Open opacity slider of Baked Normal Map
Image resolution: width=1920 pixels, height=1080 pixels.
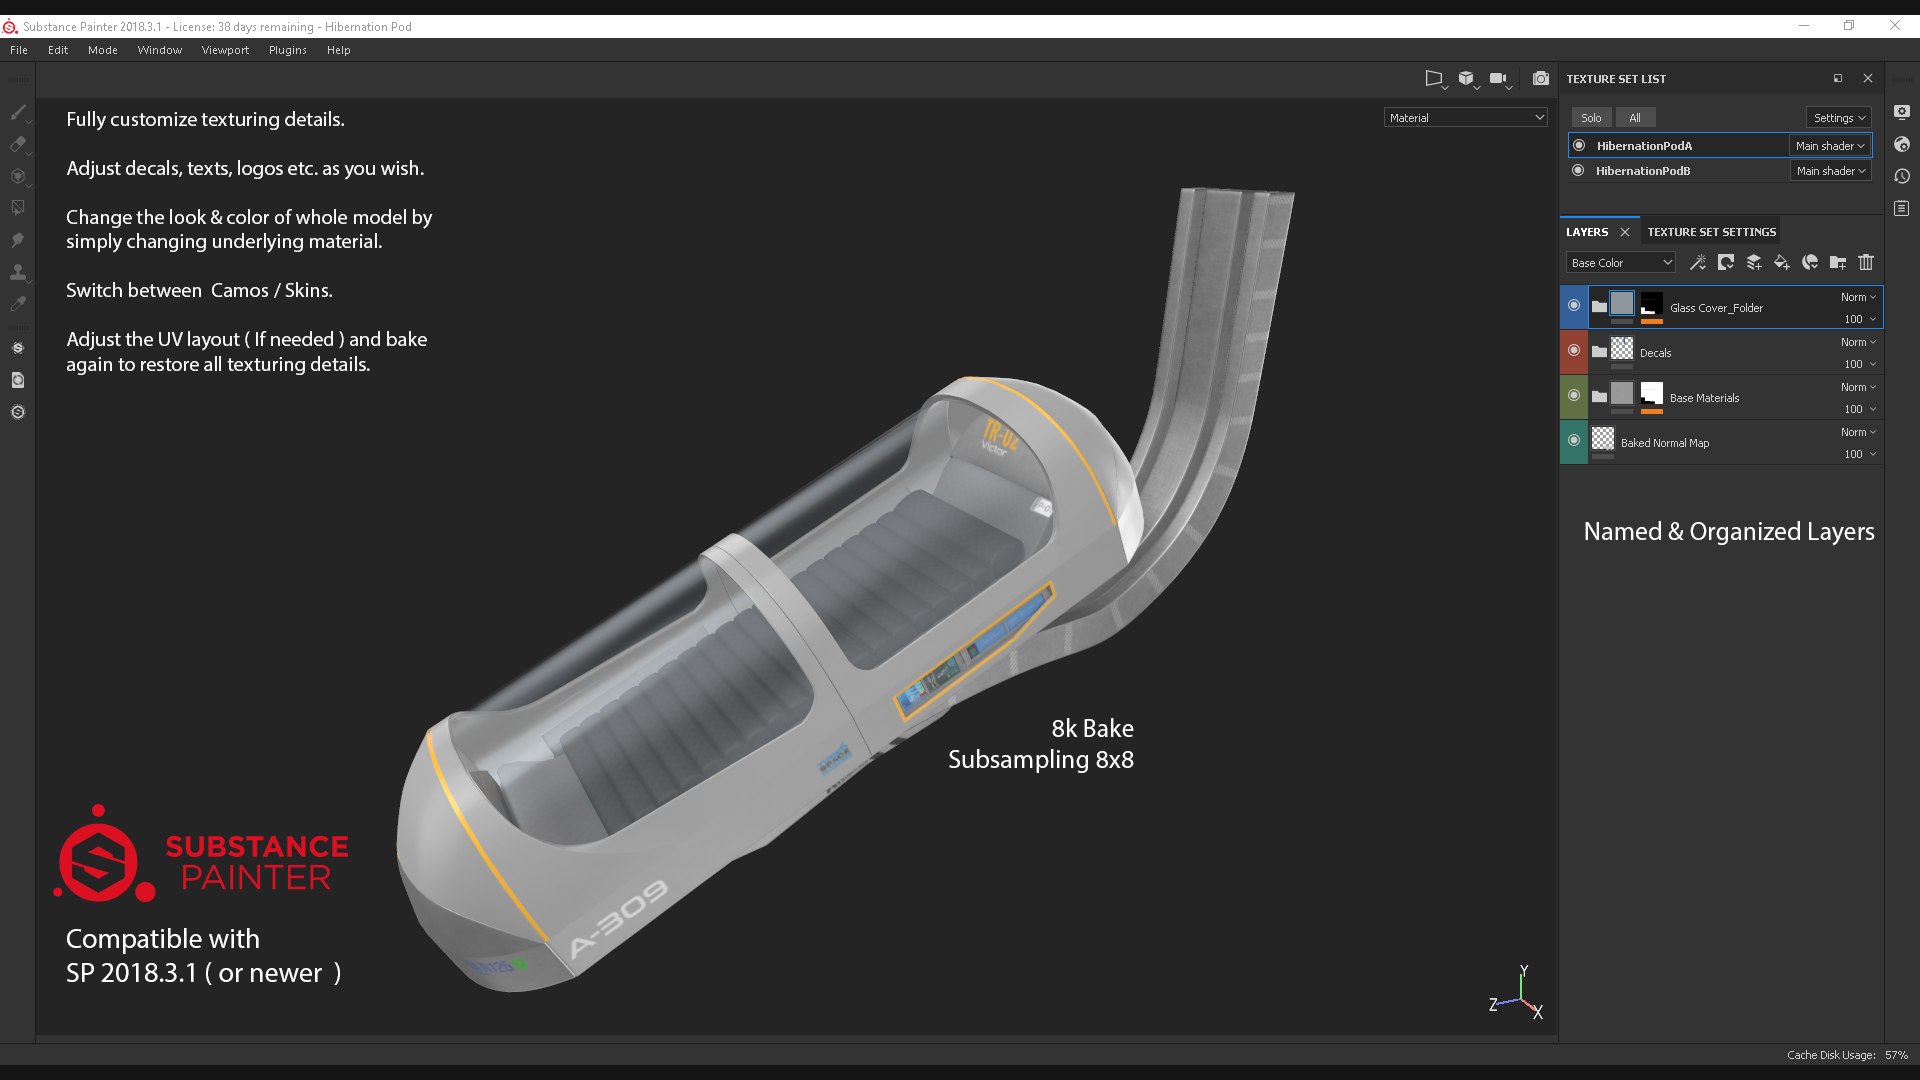click(1860, 454)
